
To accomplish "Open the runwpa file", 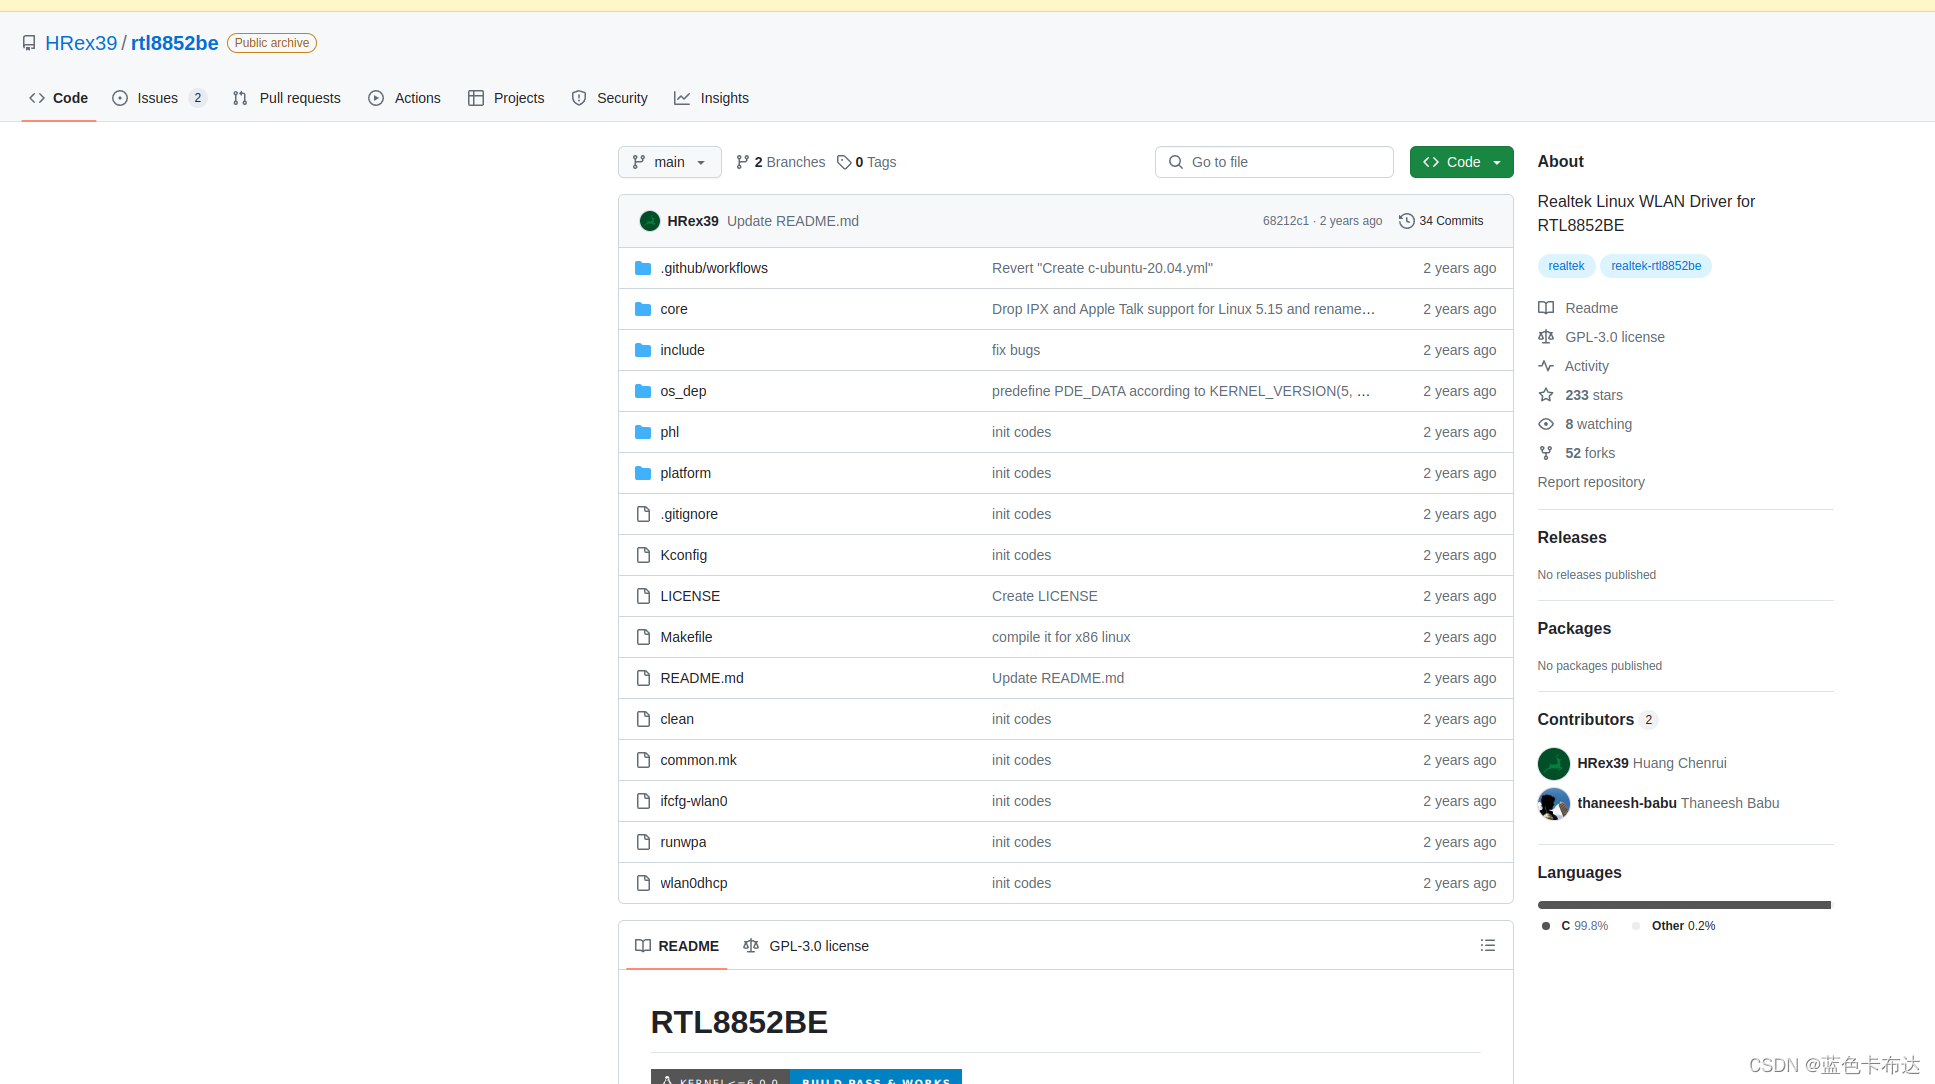I will click(683, 842).
